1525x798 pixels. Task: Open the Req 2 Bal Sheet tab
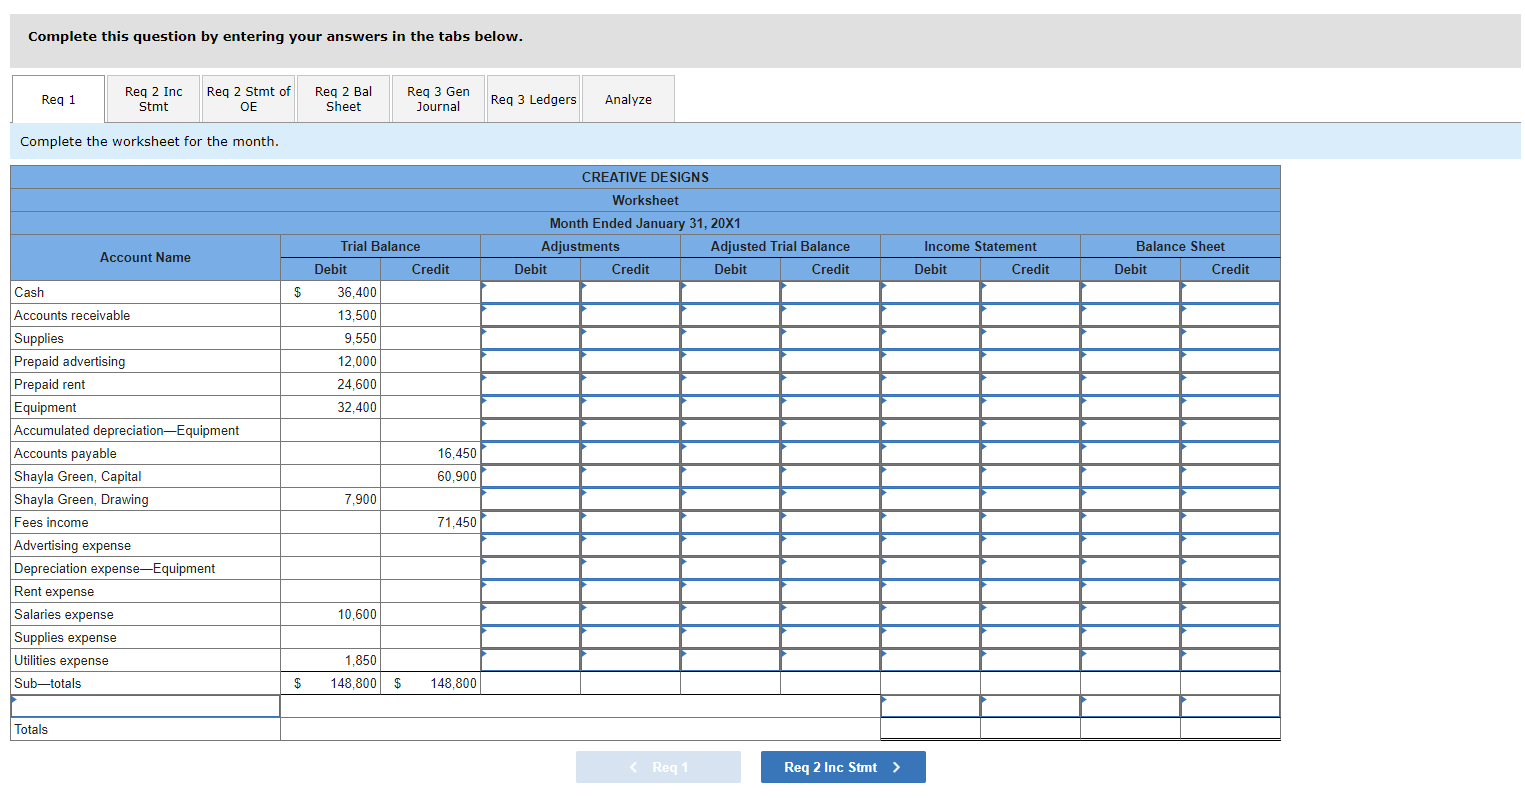pyautogui.click(x=343, y=99)
